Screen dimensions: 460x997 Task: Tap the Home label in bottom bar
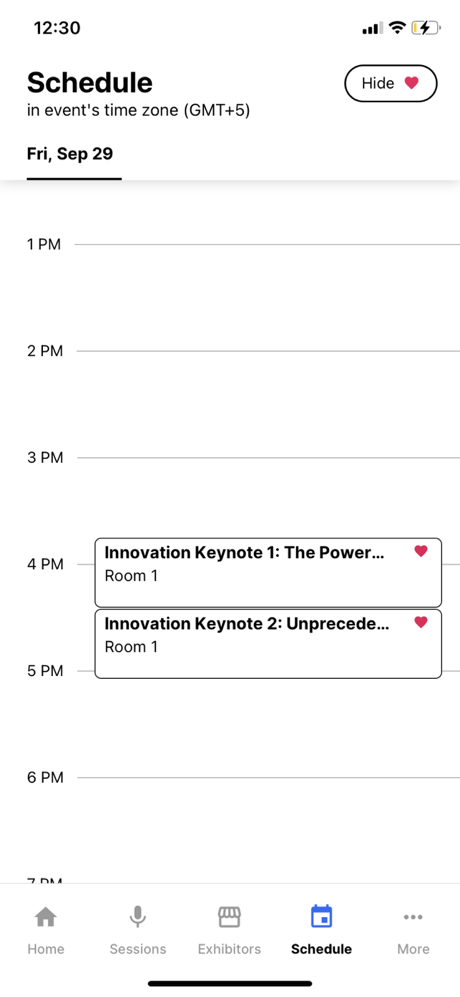tap(46, 949)
